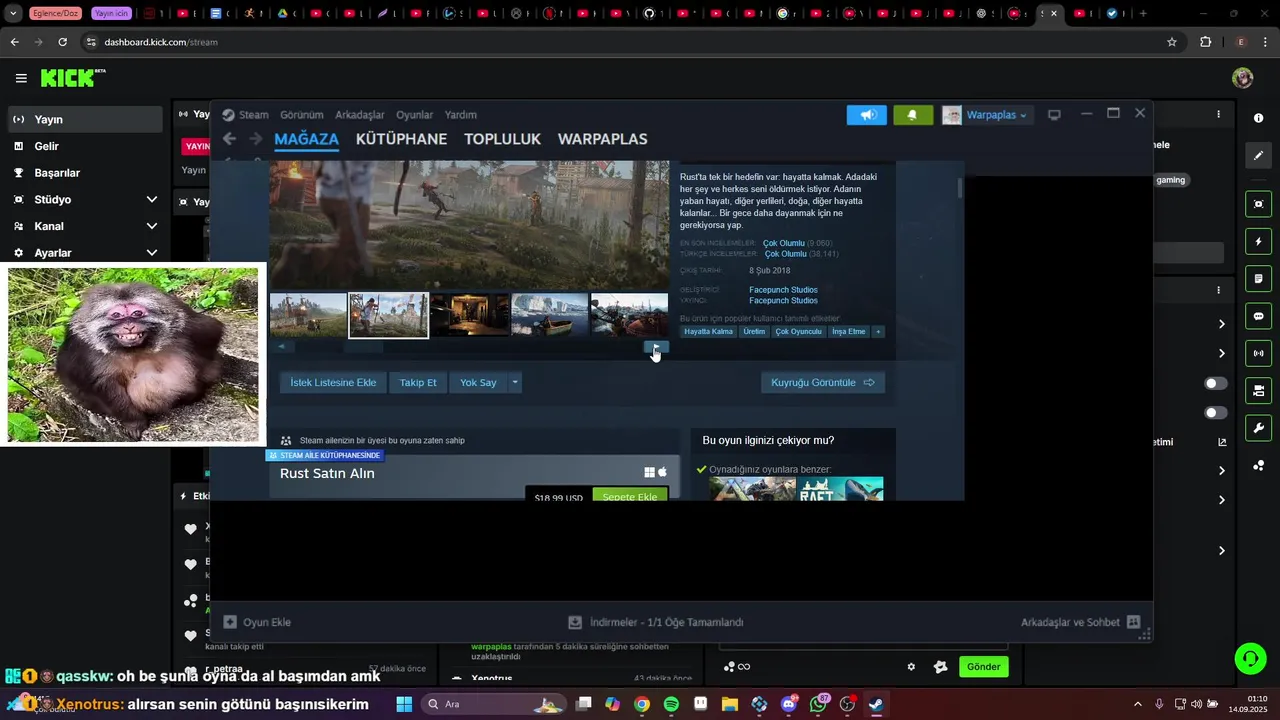Launch Steam Big Picture mode icon
Screen dimensions: 1280x720
(1054, 115)
